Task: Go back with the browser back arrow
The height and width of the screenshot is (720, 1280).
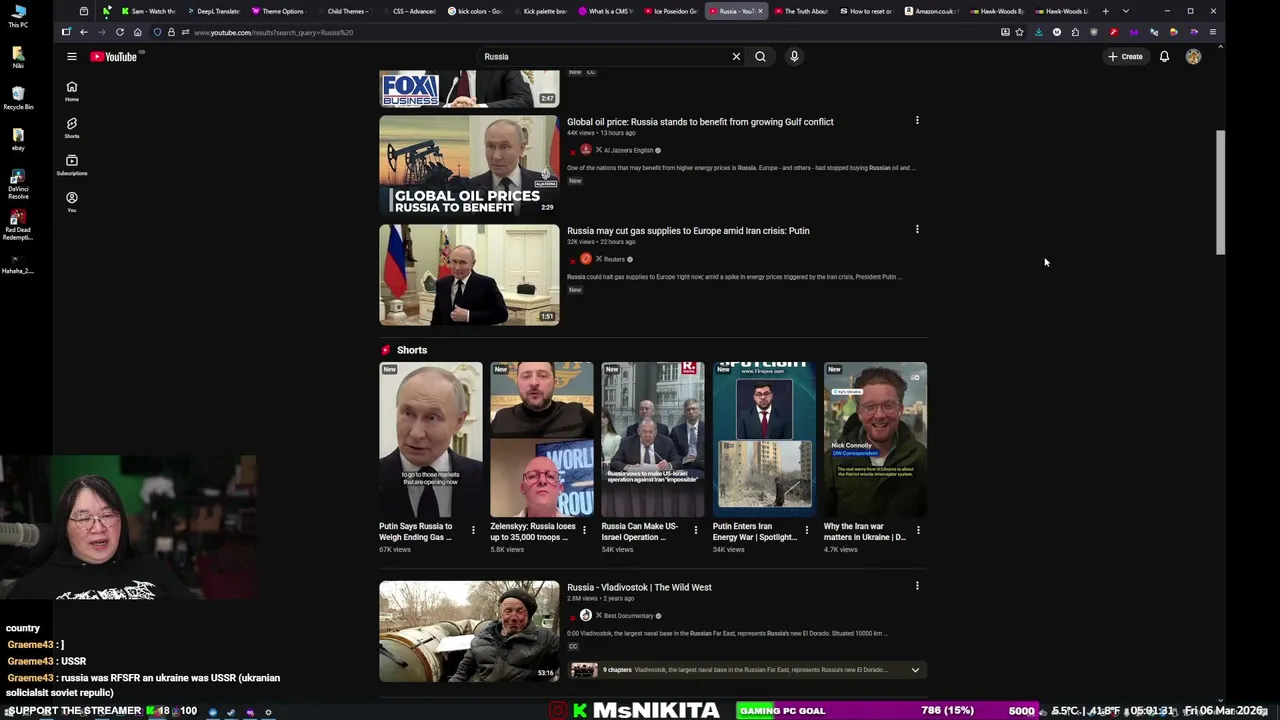Action: (x=84, y=32)
